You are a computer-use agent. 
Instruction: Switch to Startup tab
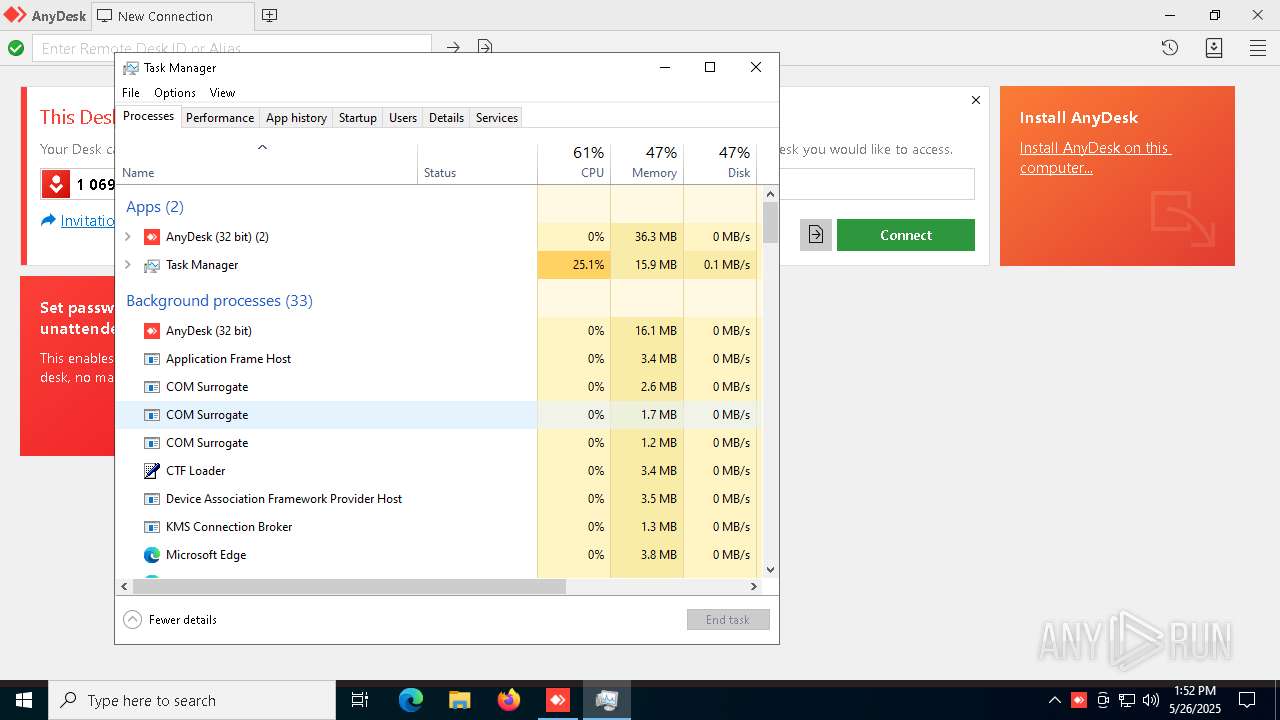pos(357,118)
